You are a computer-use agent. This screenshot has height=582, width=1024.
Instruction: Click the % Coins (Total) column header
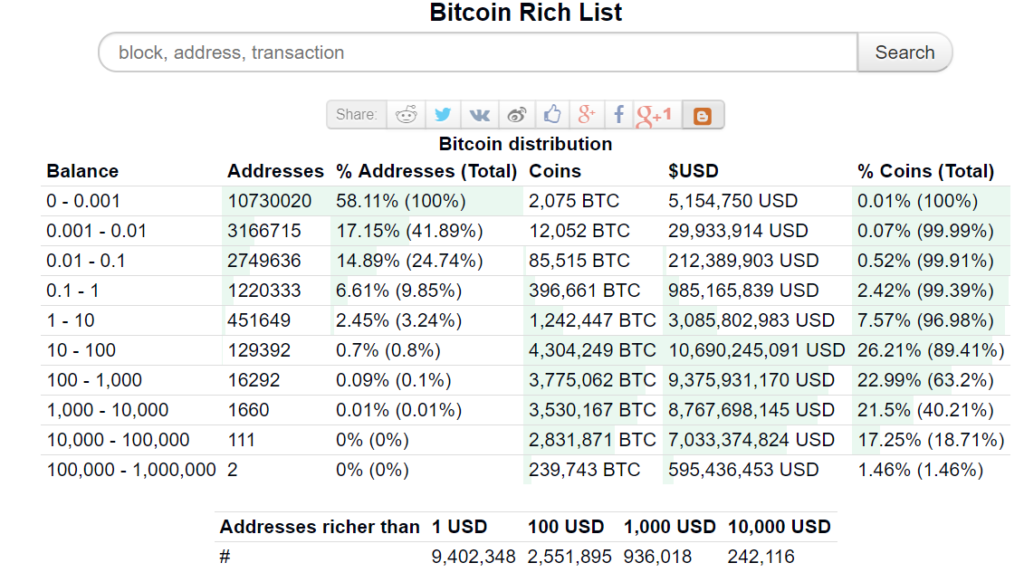click(x=926, y=171)
